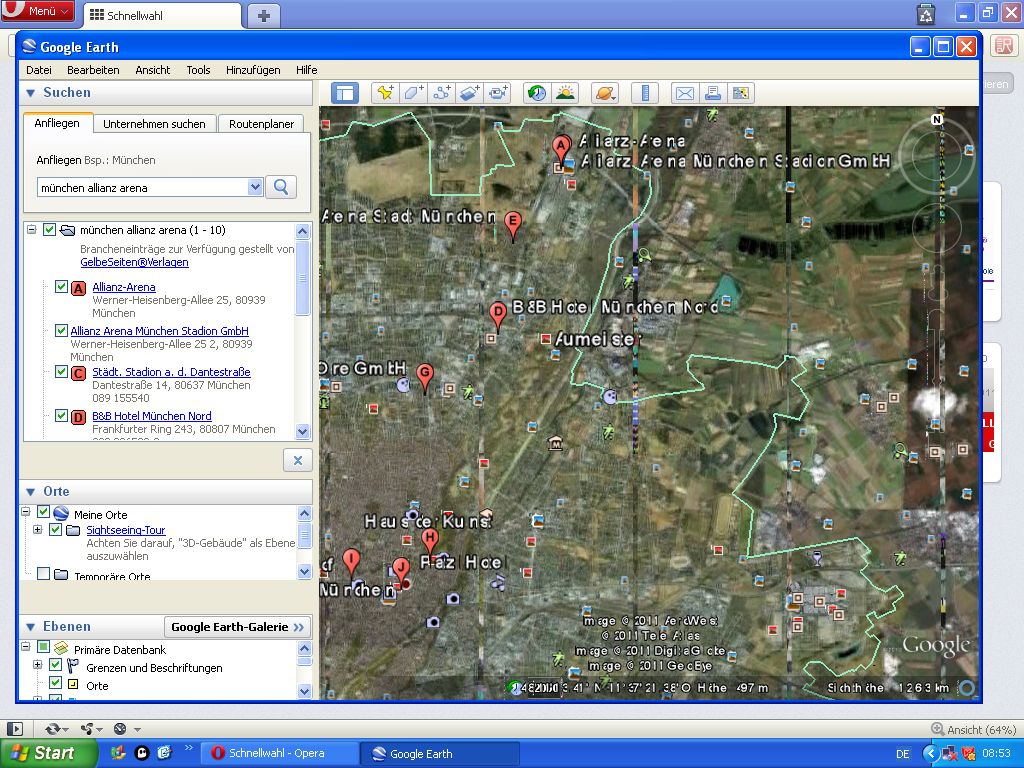Viewport: 1024px width, 768px height.
Task: Email the current view
Action: click(x=684, y=93)
